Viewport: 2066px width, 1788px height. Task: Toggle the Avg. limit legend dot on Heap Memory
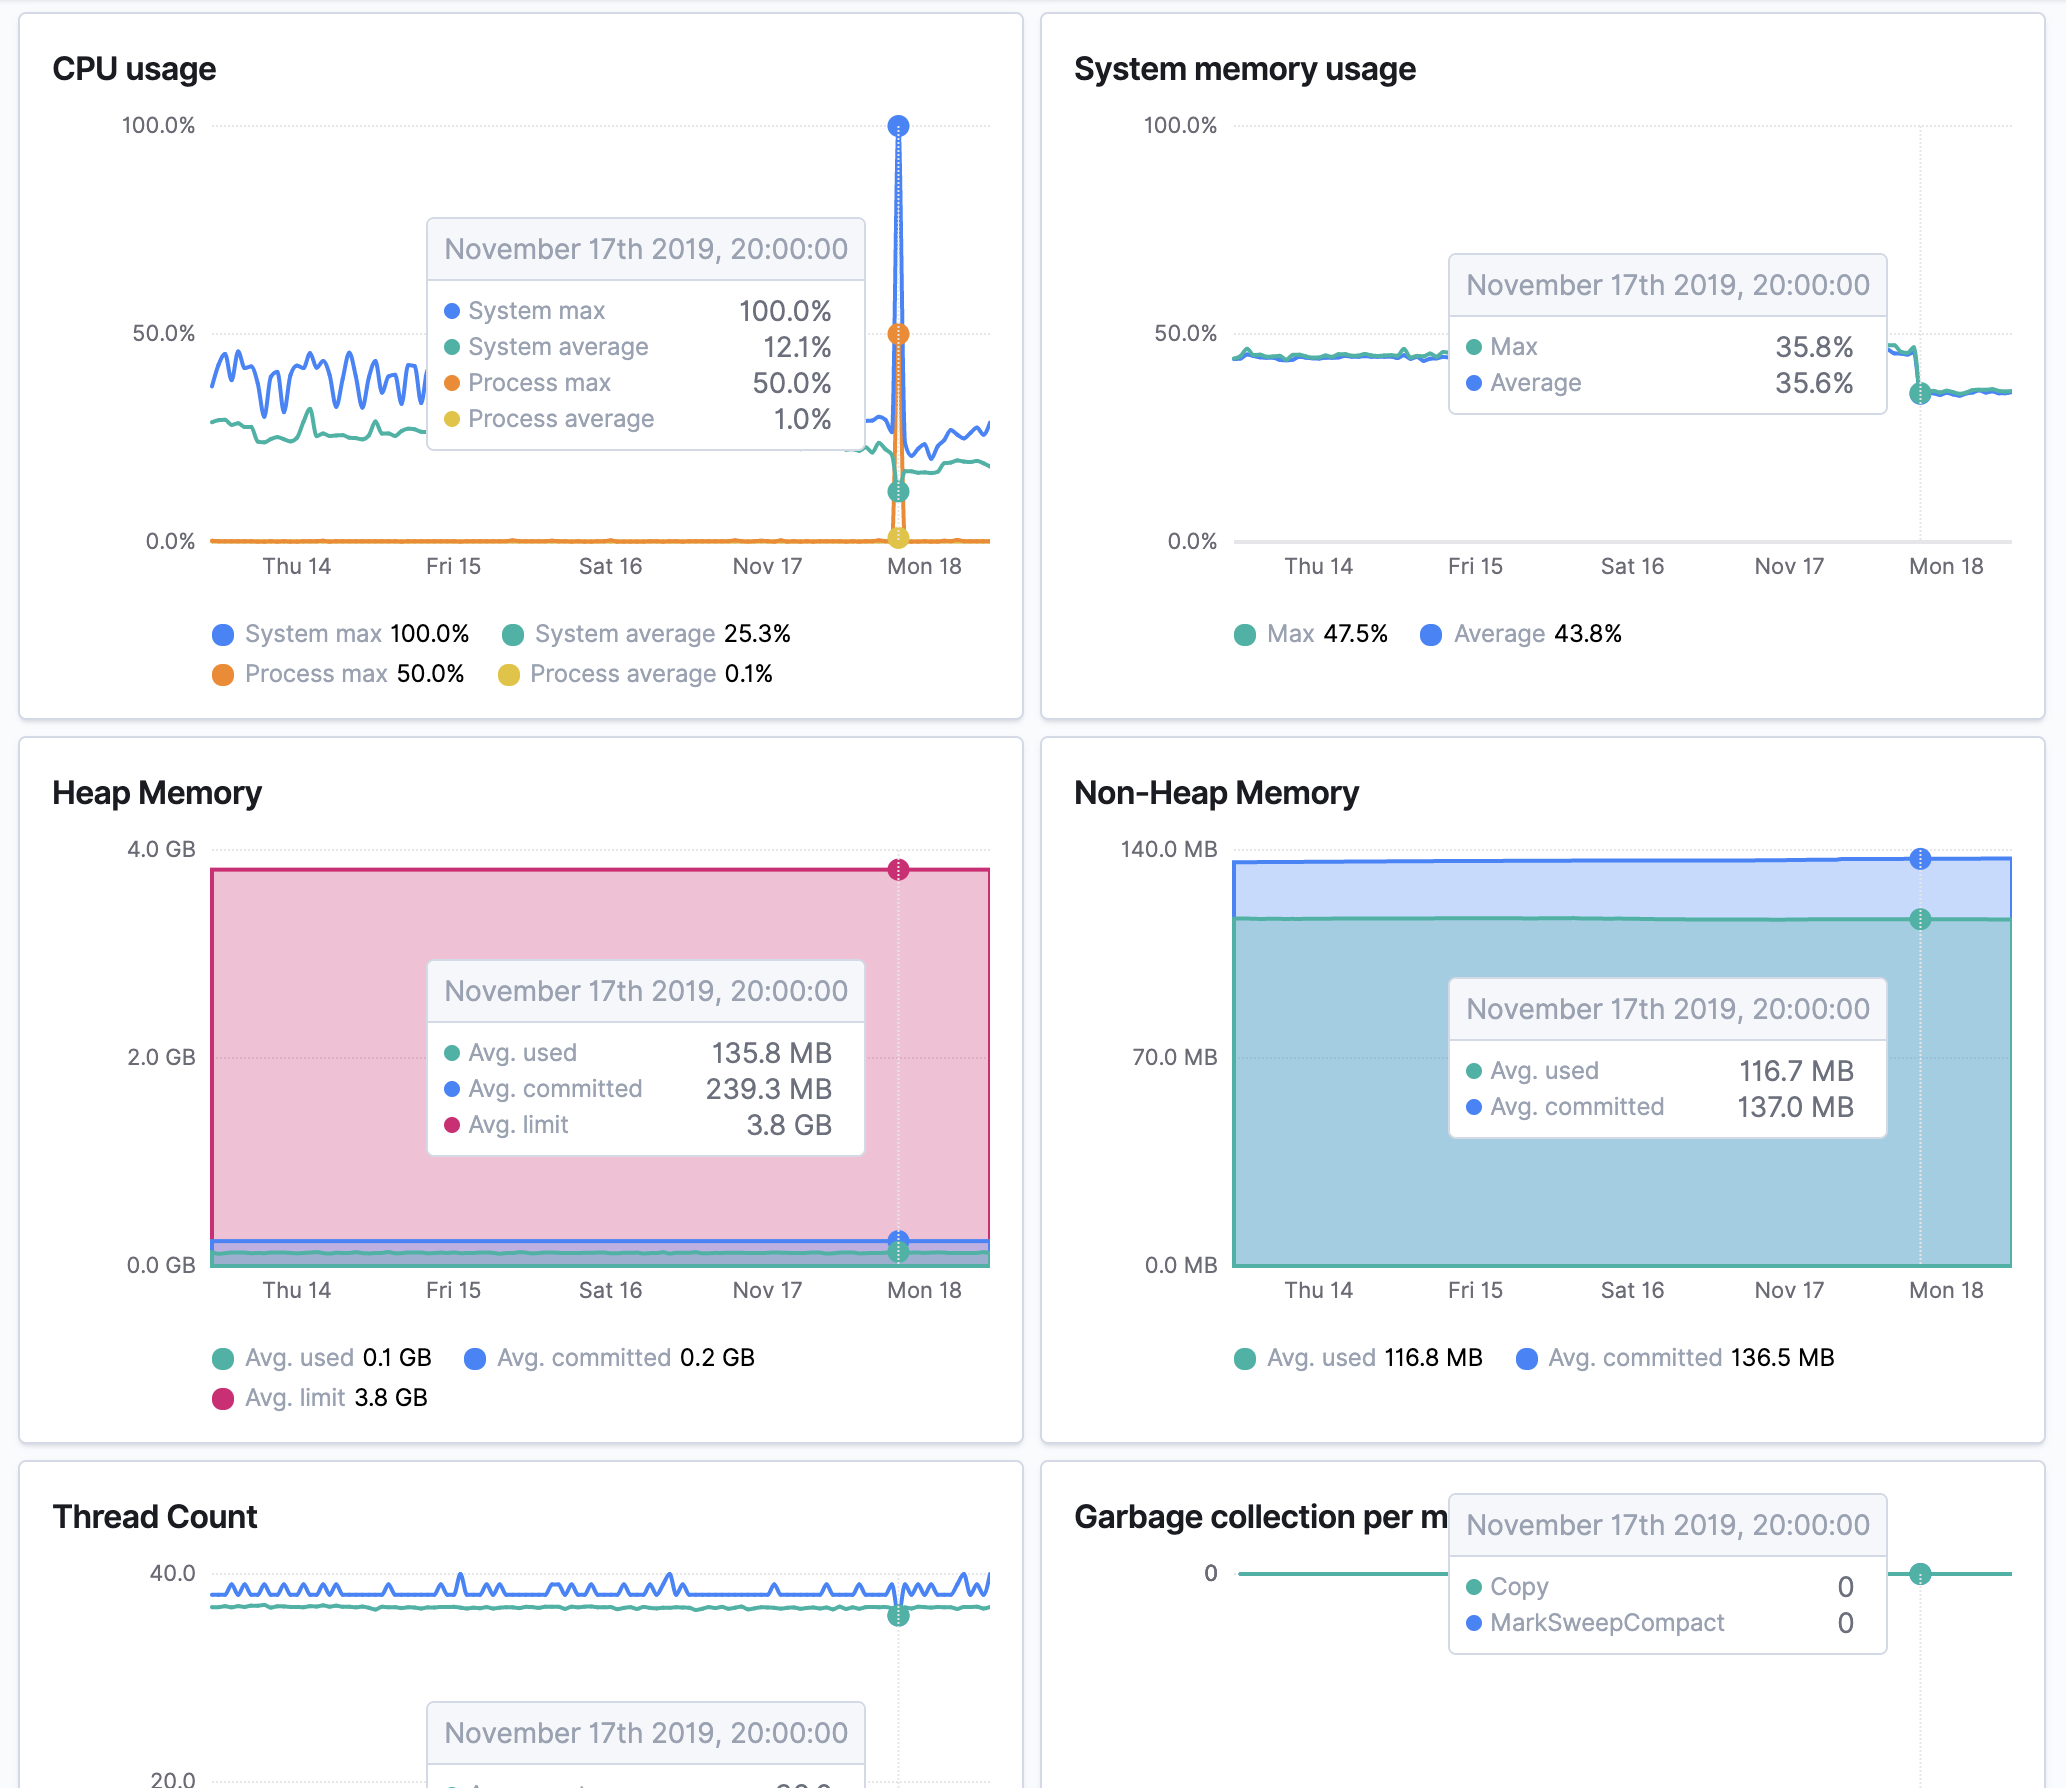click(x=222, y=1397)
